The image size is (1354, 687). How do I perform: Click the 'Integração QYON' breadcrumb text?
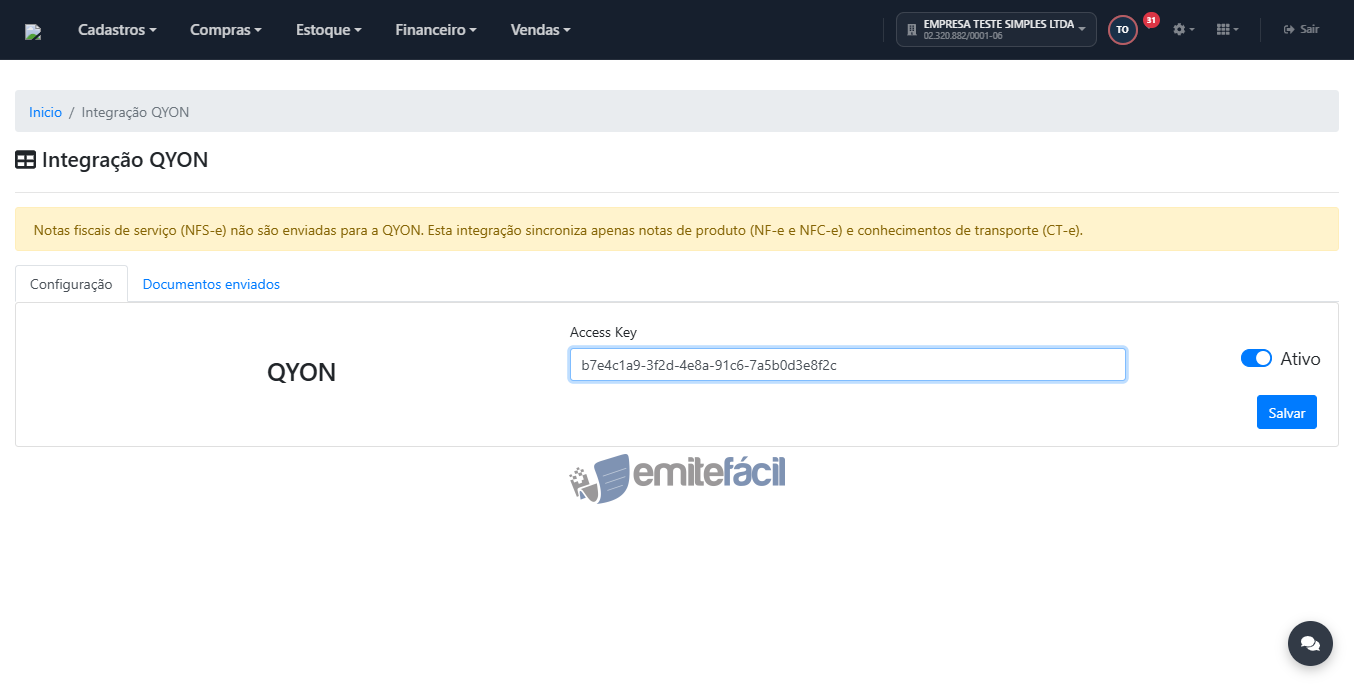coord(135,112)
